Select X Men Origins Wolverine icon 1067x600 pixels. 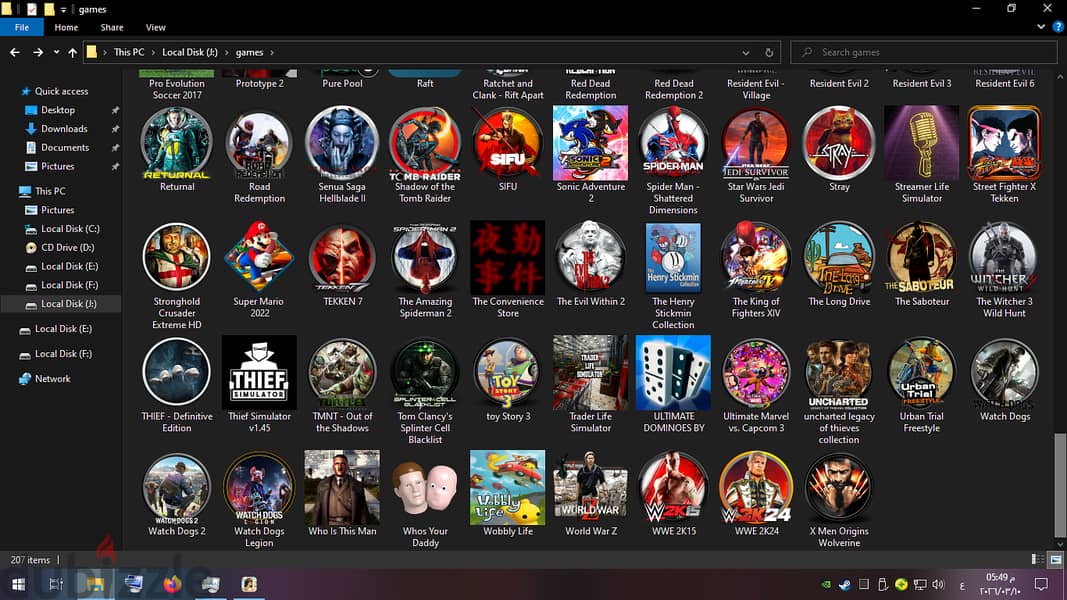click(839, 487)
